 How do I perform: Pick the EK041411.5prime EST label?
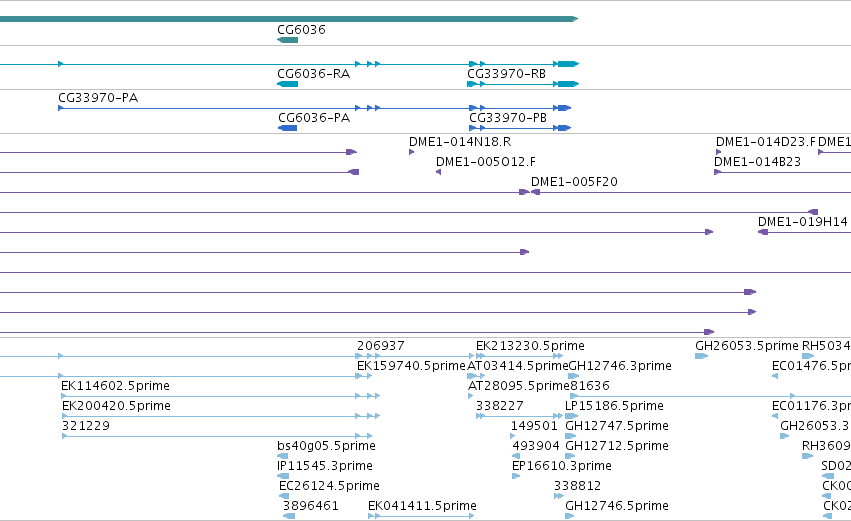(422, 507)
